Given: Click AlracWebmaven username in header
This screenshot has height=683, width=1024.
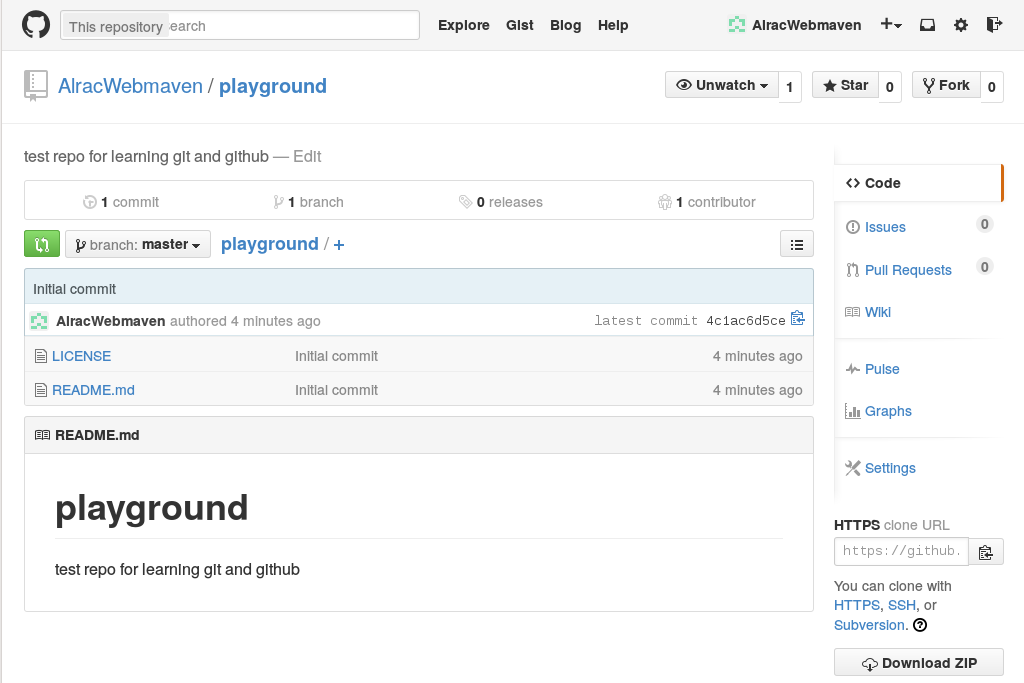Looking at the screenshot, I should click(807, 25).
